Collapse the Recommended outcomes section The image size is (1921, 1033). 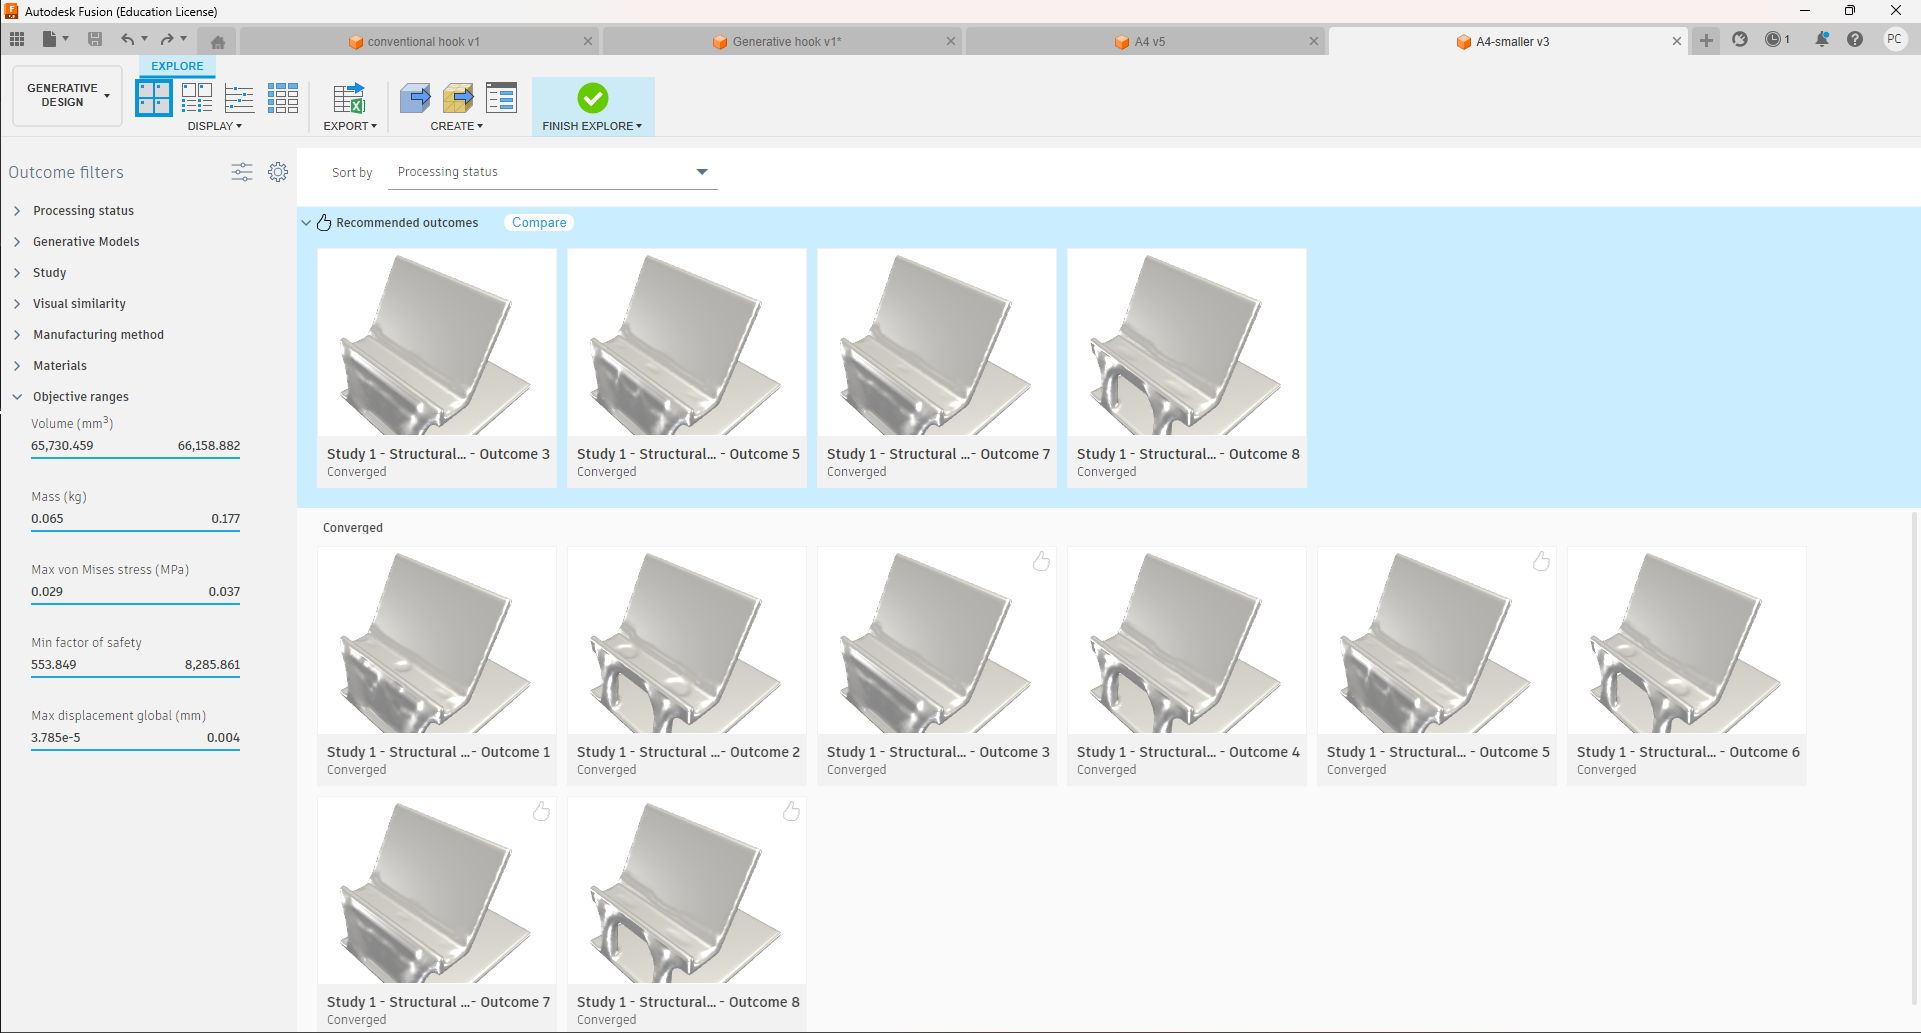(x=306, y=223)
